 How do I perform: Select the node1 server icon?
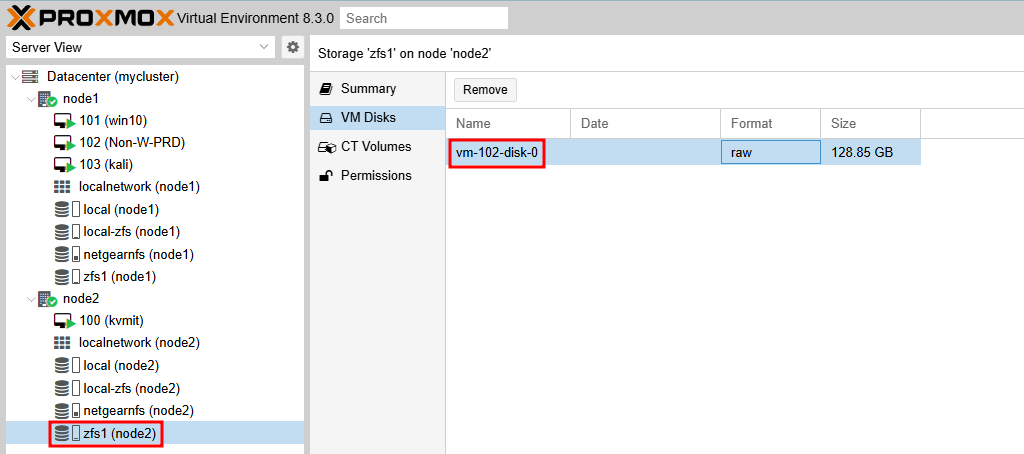tap(48, 99)
